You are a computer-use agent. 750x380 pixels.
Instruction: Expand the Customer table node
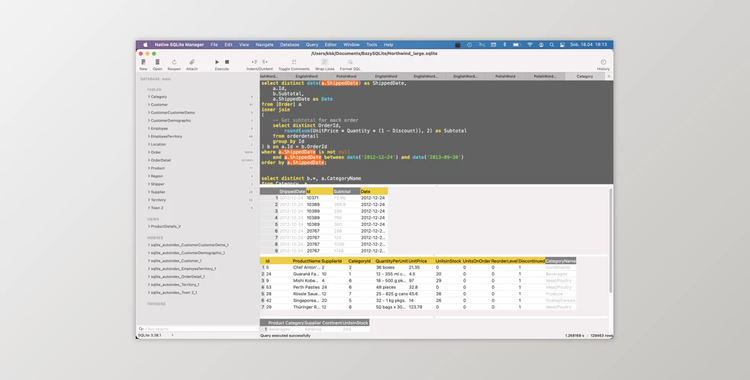point(149,104)
